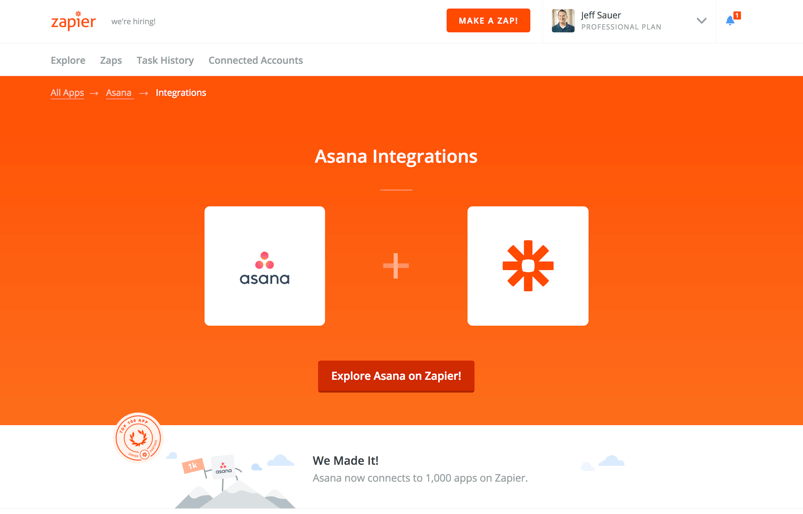Click Explore Asana on Zapier button
The image size is (803, 514).
coord(396,376)
